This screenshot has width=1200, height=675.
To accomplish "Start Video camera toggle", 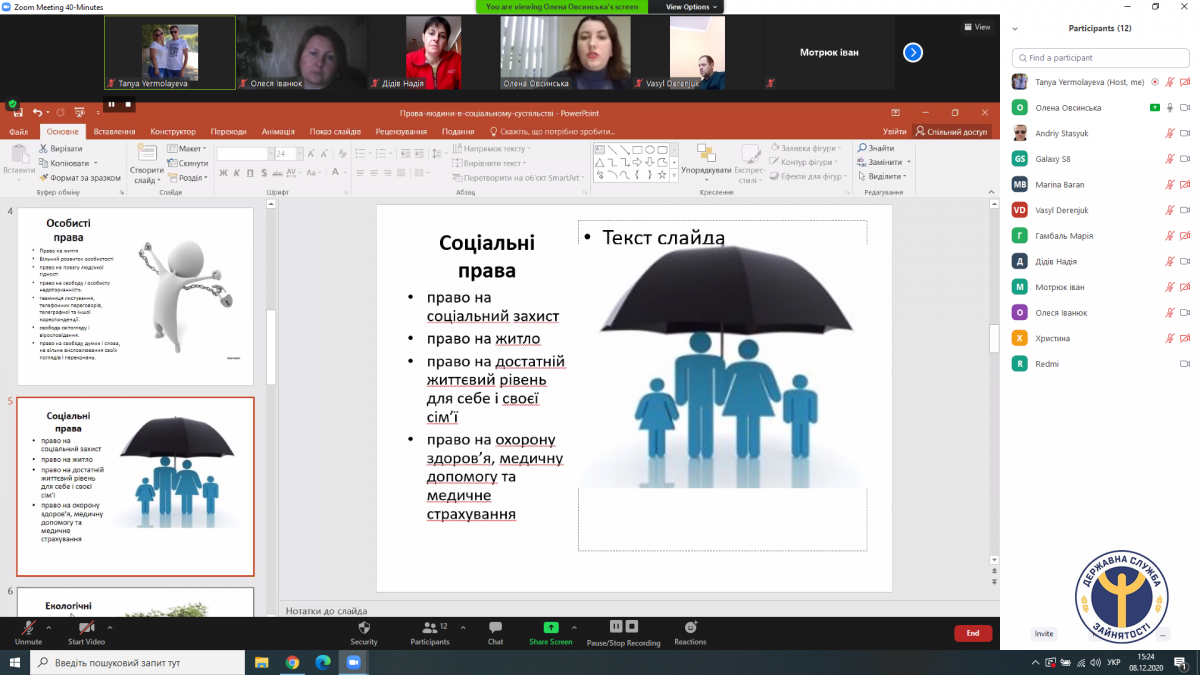I will 86,629.
